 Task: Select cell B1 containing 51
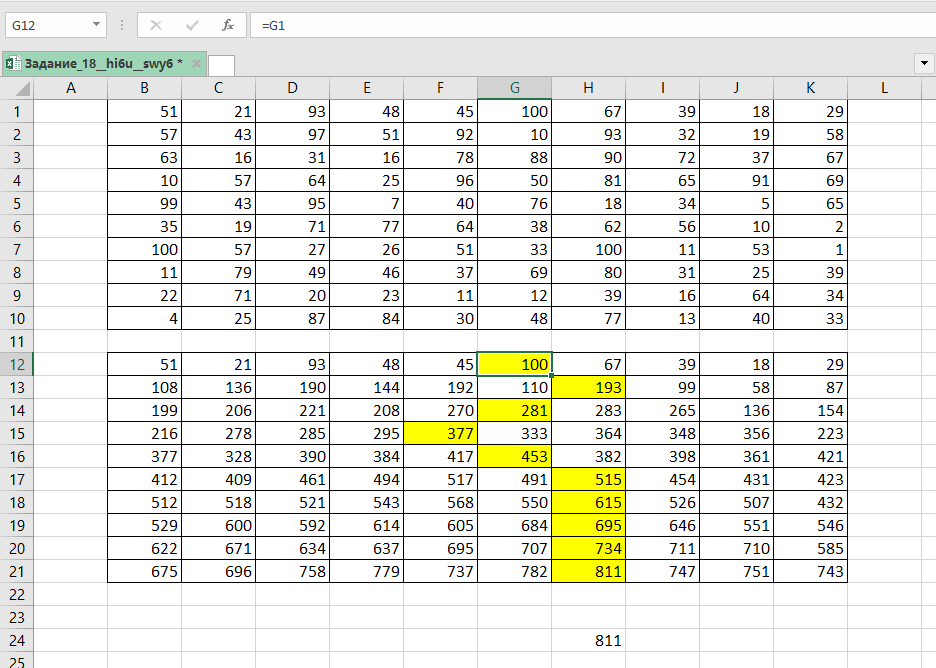144,111
